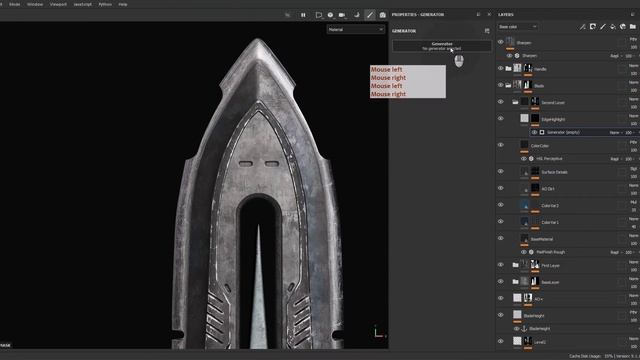Click the viewport display settings icon left of the disc icon
This screenshot has height=360, width=640.
click(x=319, y=15)
